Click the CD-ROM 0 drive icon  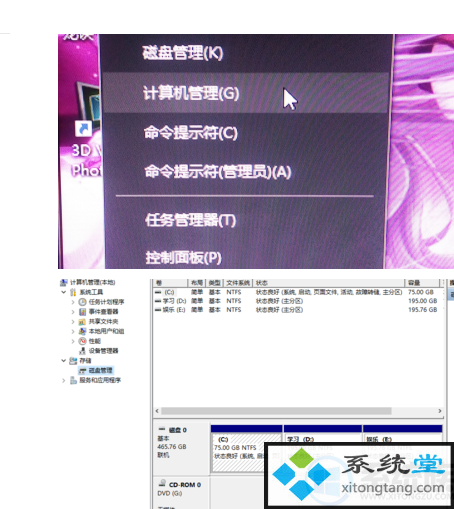click(x=162, y=483)
